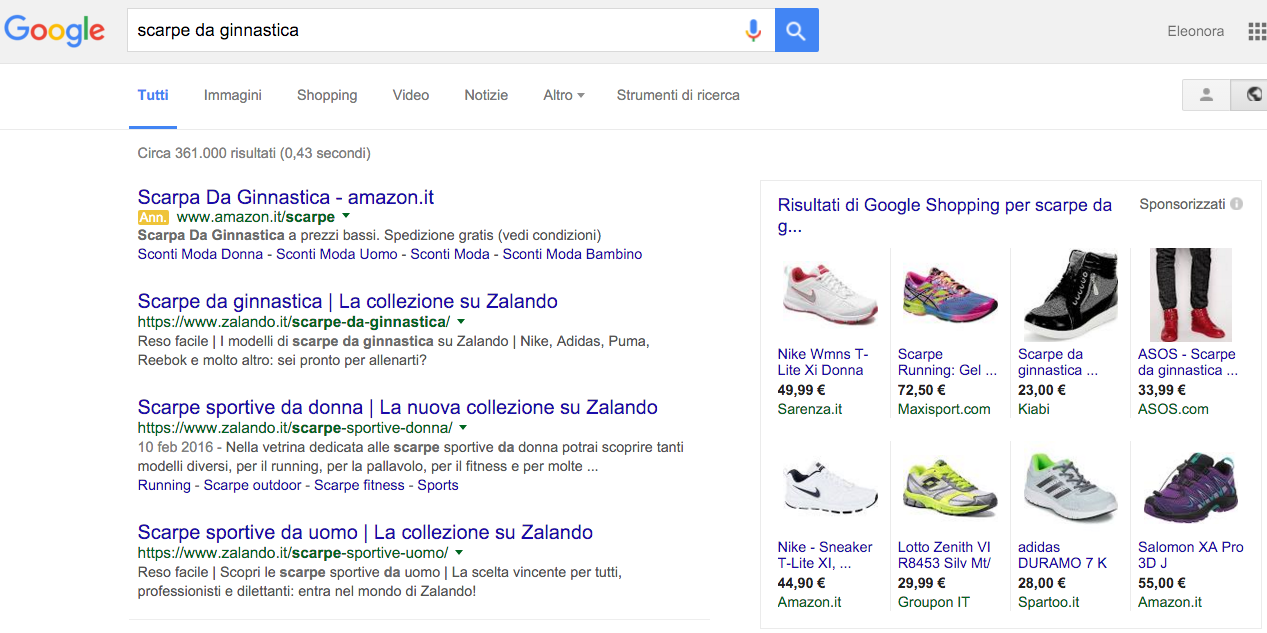Open Nike - Sneaker T-Lite XI product link
The width and height of the screenshot is (1267, 633).
[825, 555]
